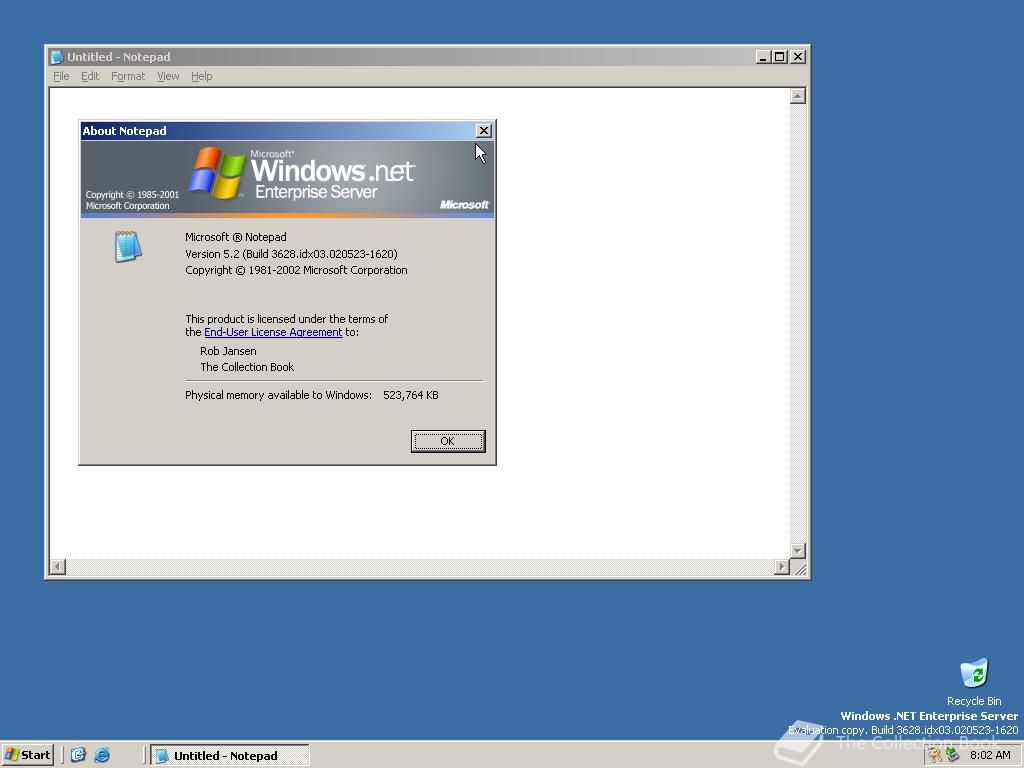Maximize the Notepad window
1024x768 pixels.
778,57
